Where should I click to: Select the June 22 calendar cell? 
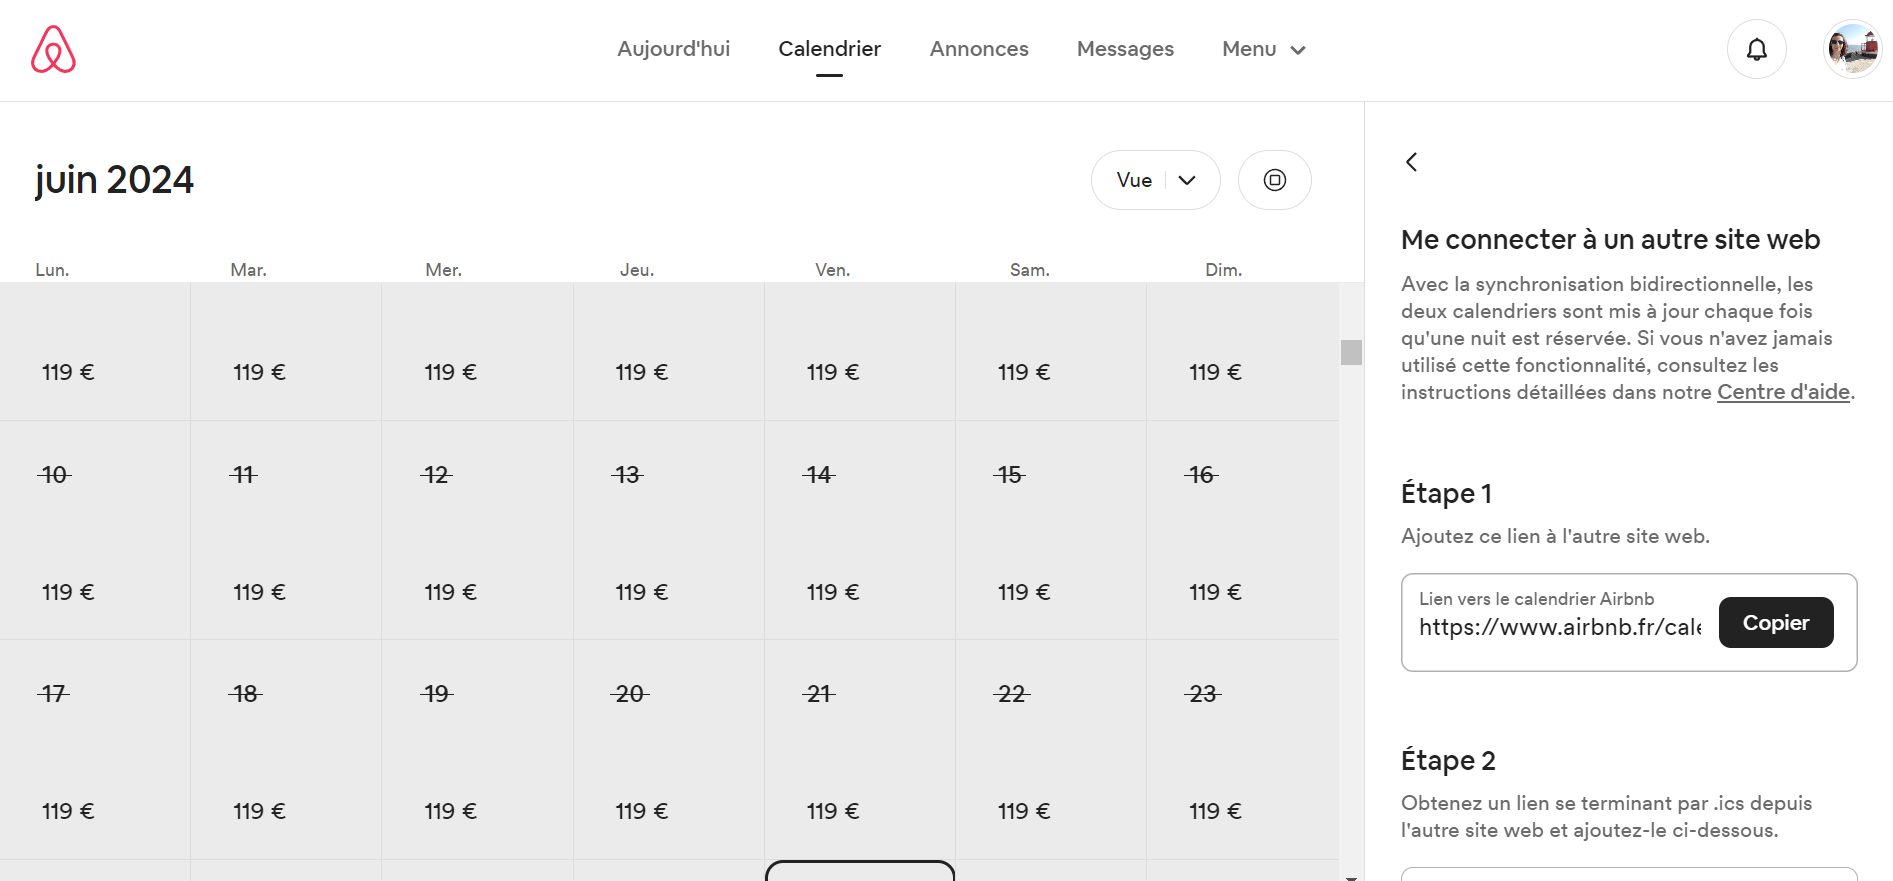click(x=1051, y=749)
